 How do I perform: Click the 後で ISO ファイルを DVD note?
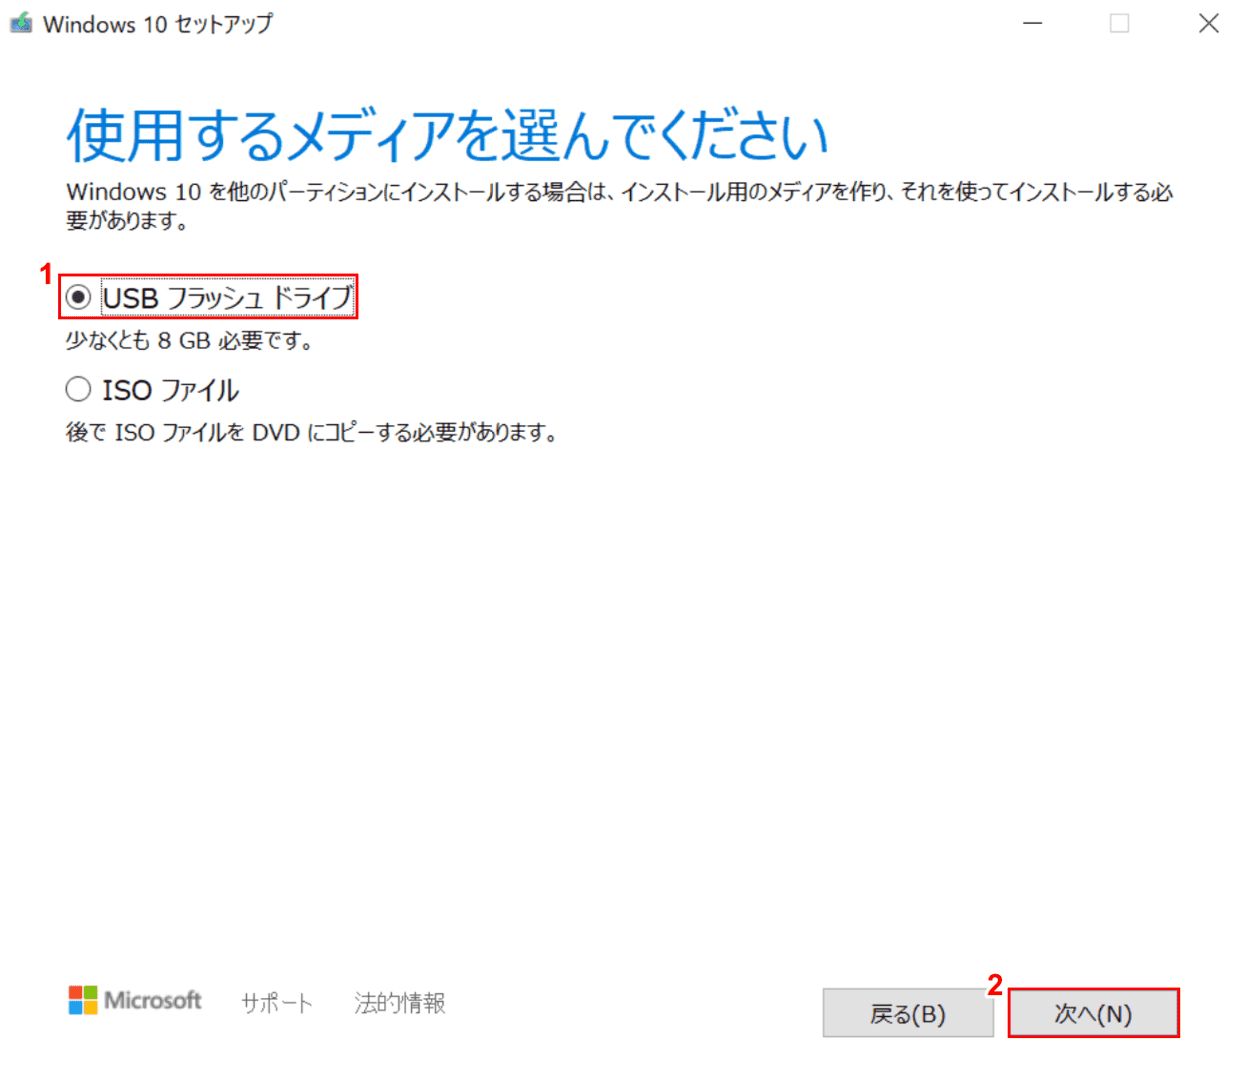[311, 433]
